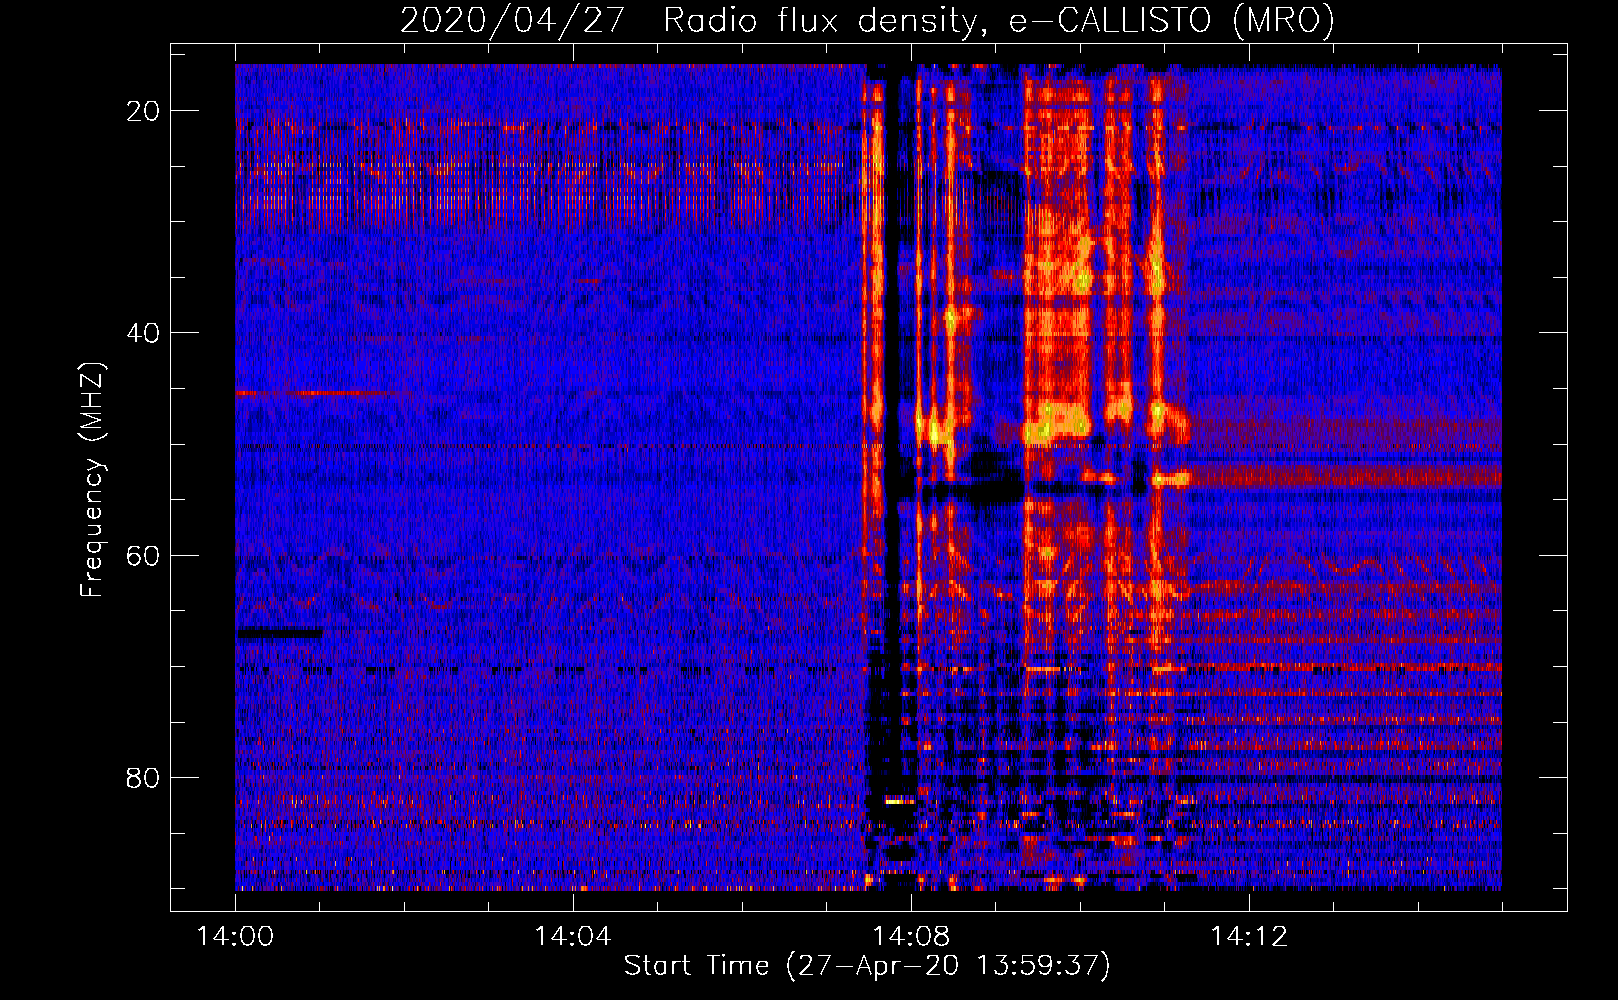The height and width of the screenshot is (1000, 1618).
Task: Select the "14:00" time tick label
Action: pyautogui.click(x=235, y=937)
